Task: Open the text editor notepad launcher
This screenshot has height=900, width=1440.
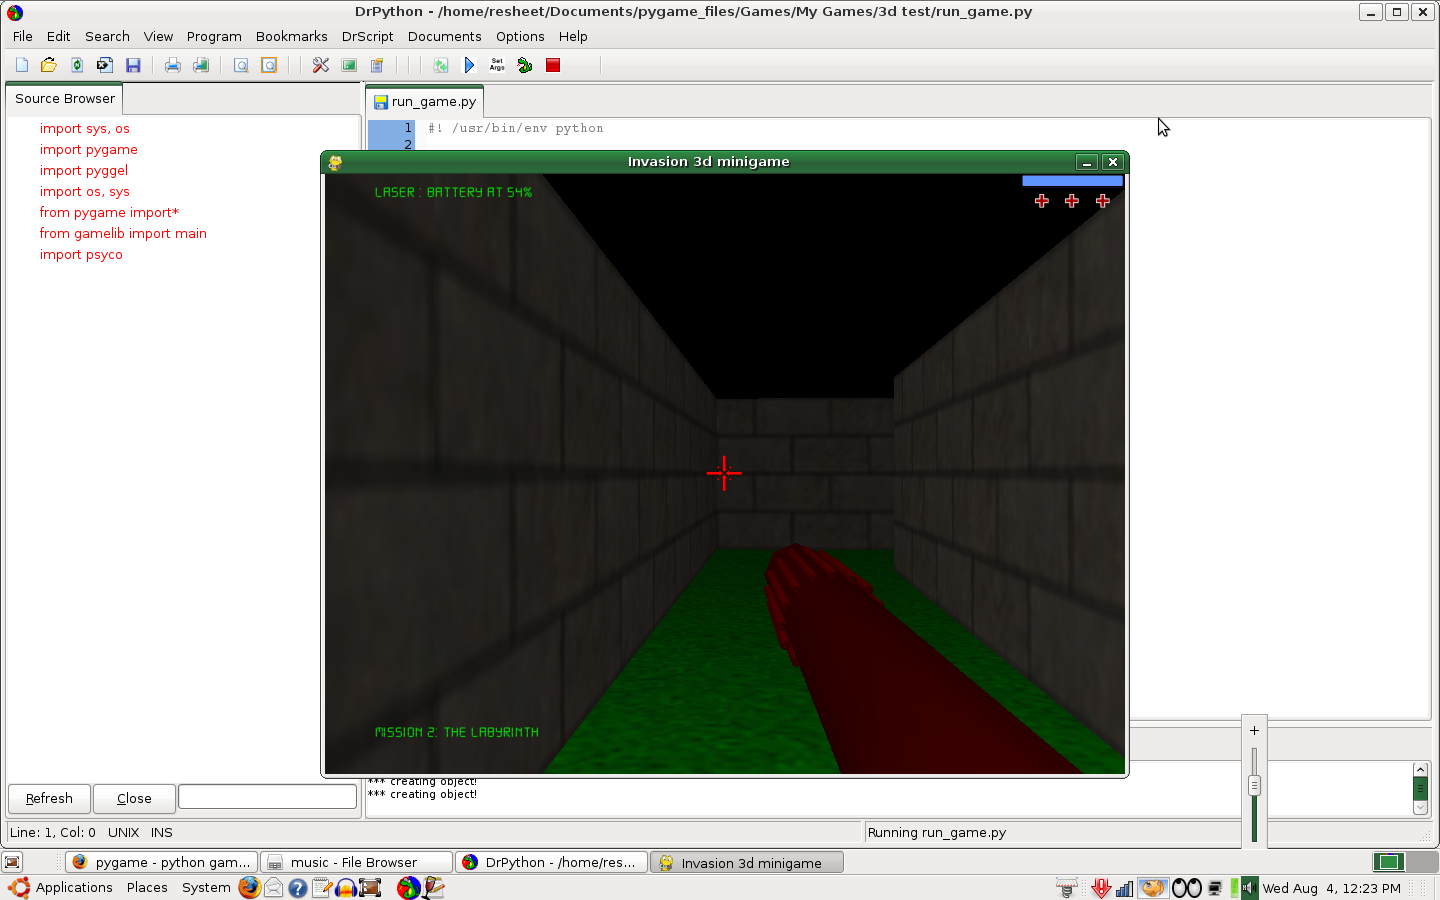Action: pos(322,887)
